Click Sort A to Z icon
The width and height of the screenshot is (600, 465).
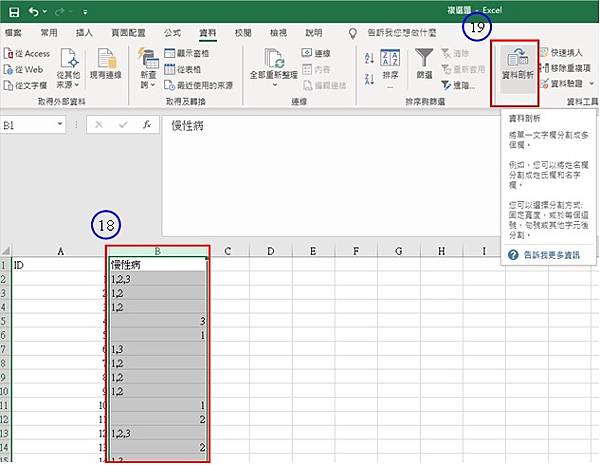(x=369, y=58)
